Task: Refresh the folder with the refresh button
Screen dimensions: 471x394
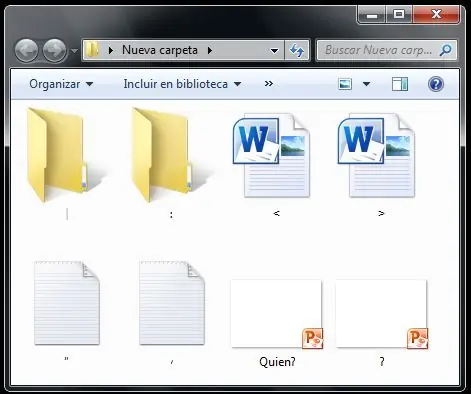Action: [x=297, y=51]
